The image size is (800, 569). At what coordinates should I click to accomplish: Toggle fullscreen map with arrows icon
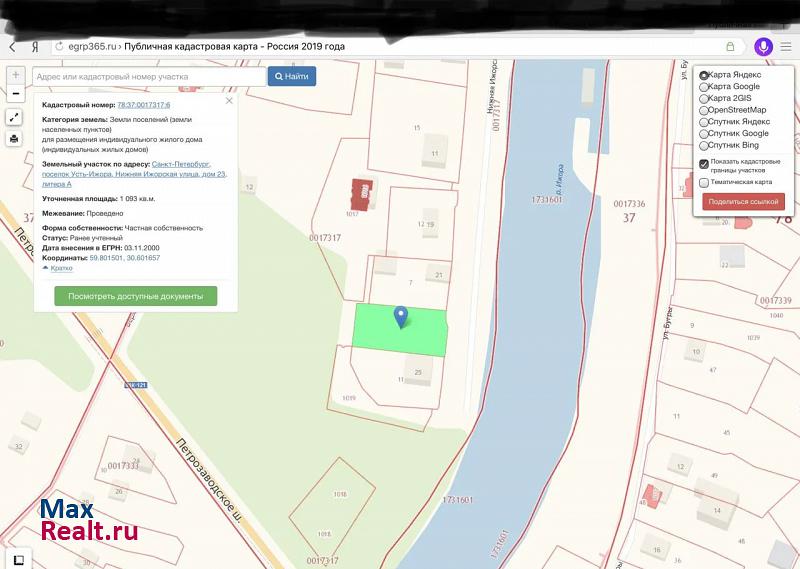point(15,117)
